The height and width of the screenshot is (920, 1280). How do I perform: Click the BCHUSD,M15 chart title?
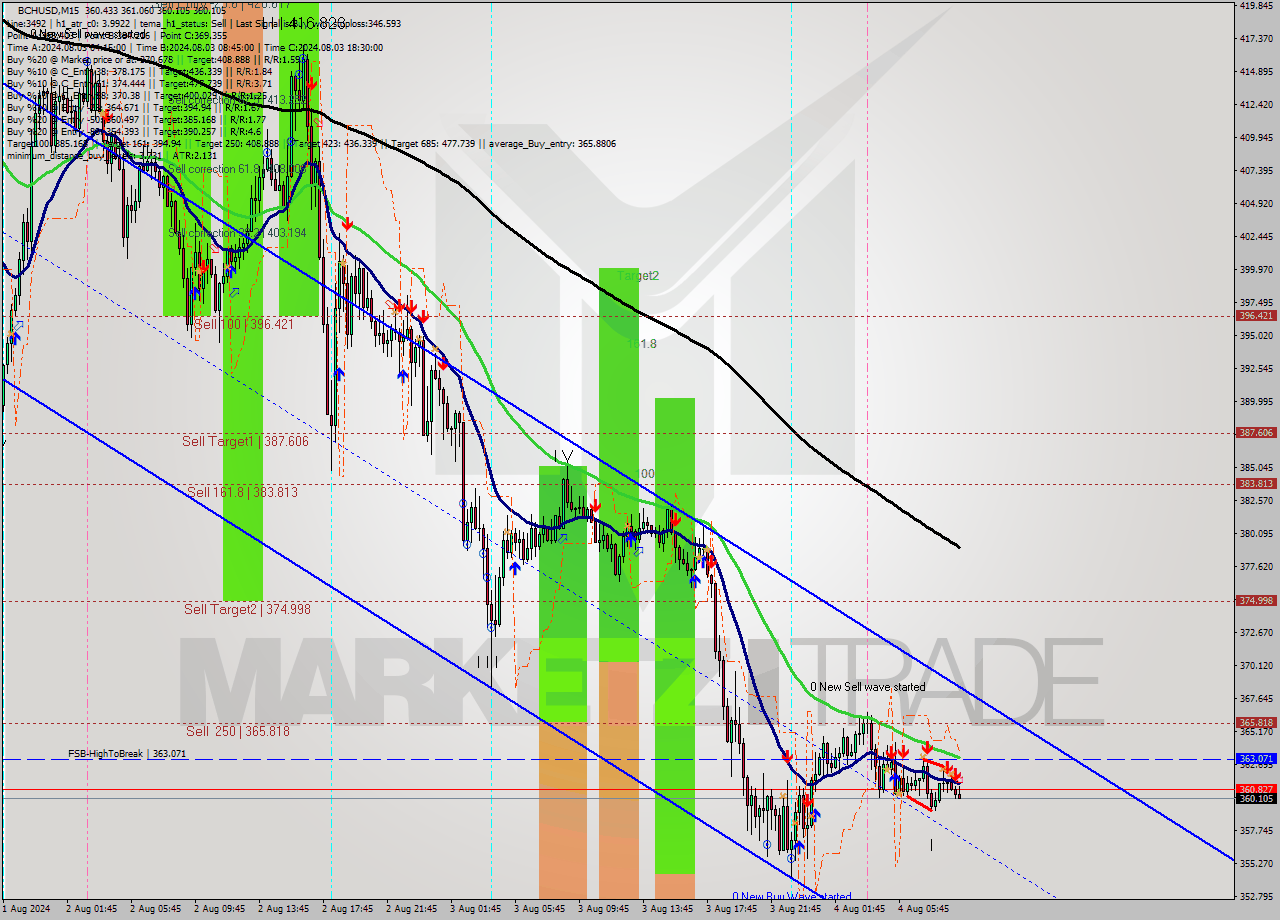tap(49, 10)
